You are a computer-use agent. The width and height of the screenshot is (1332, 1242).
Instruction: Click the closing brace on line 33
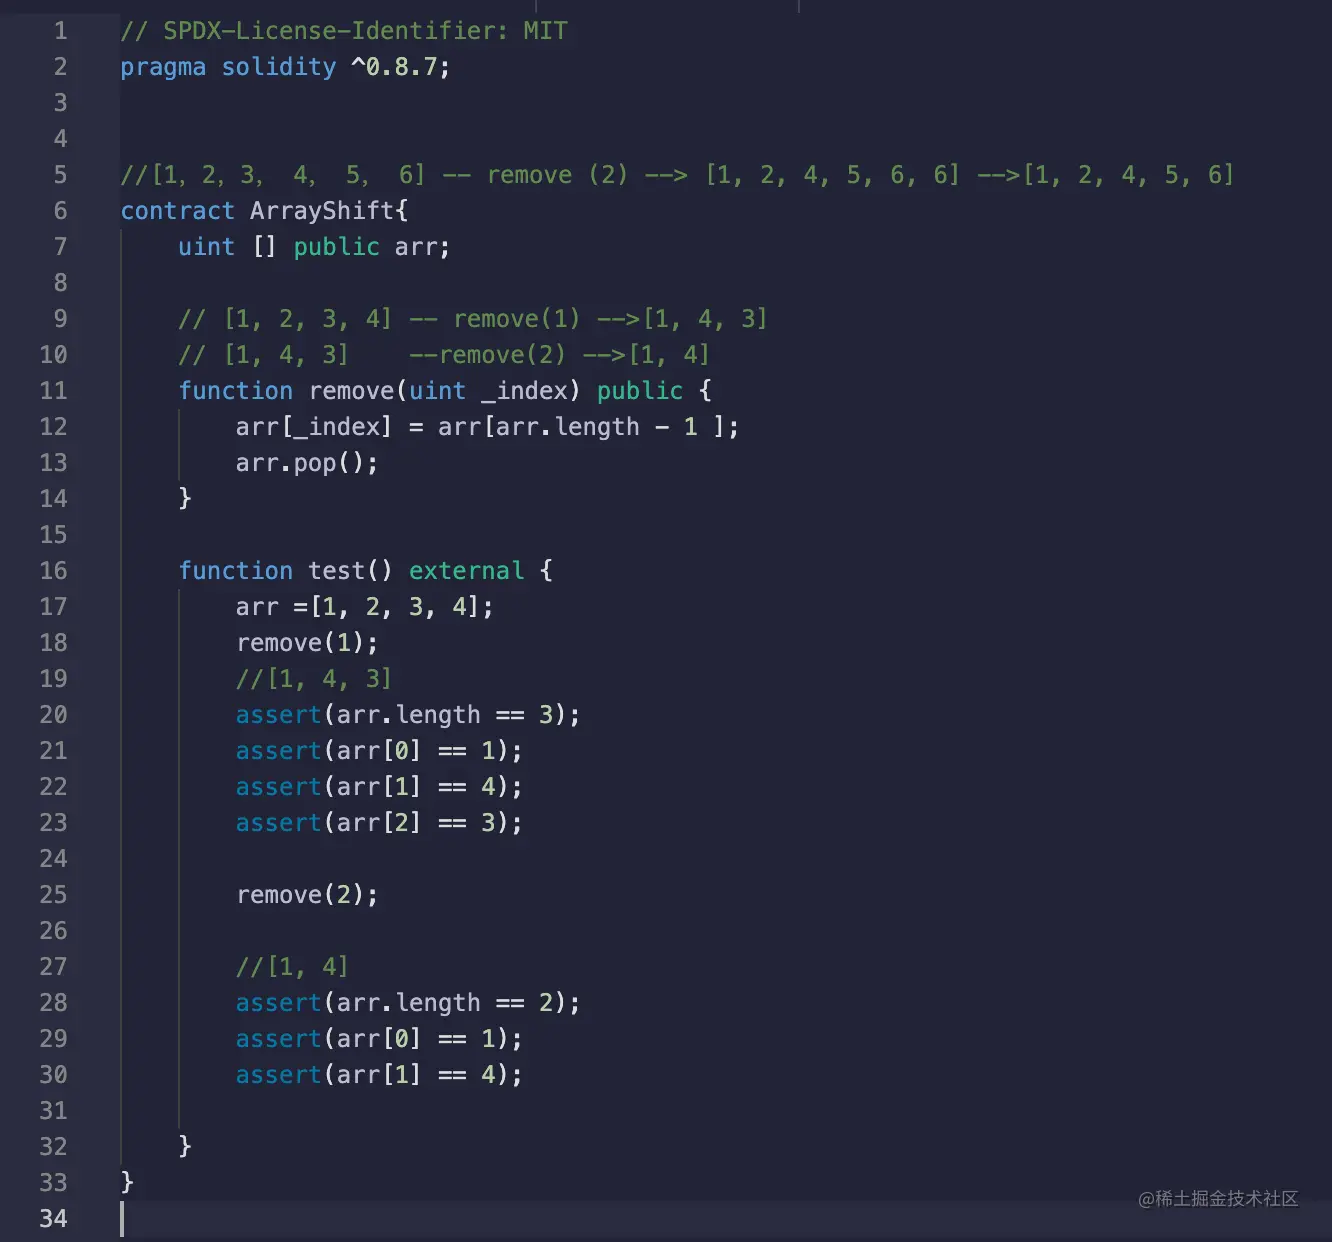click(127, 1182)
